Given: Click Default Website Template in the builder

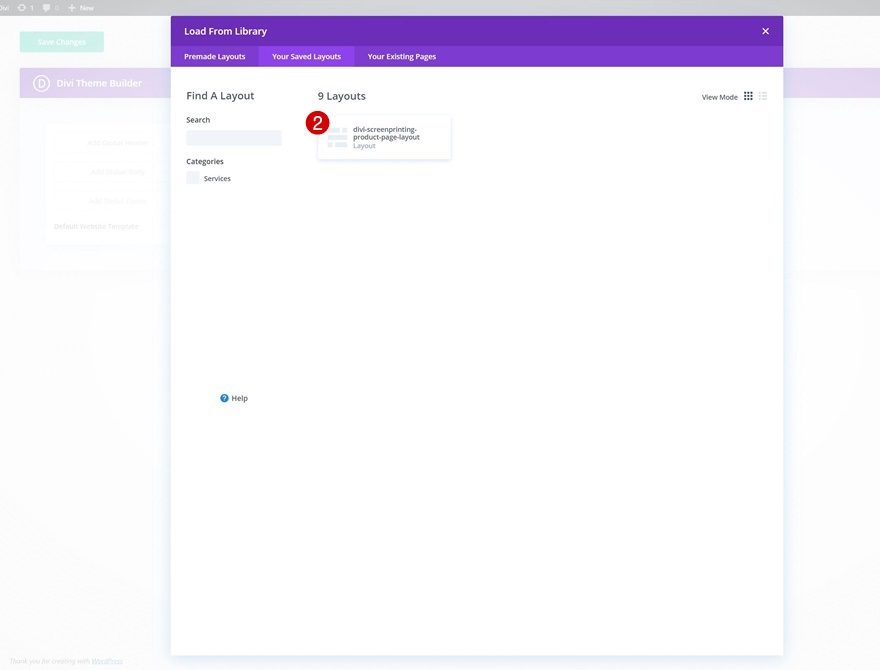Looking at the screenshot, I should click(x=95, y=224).
